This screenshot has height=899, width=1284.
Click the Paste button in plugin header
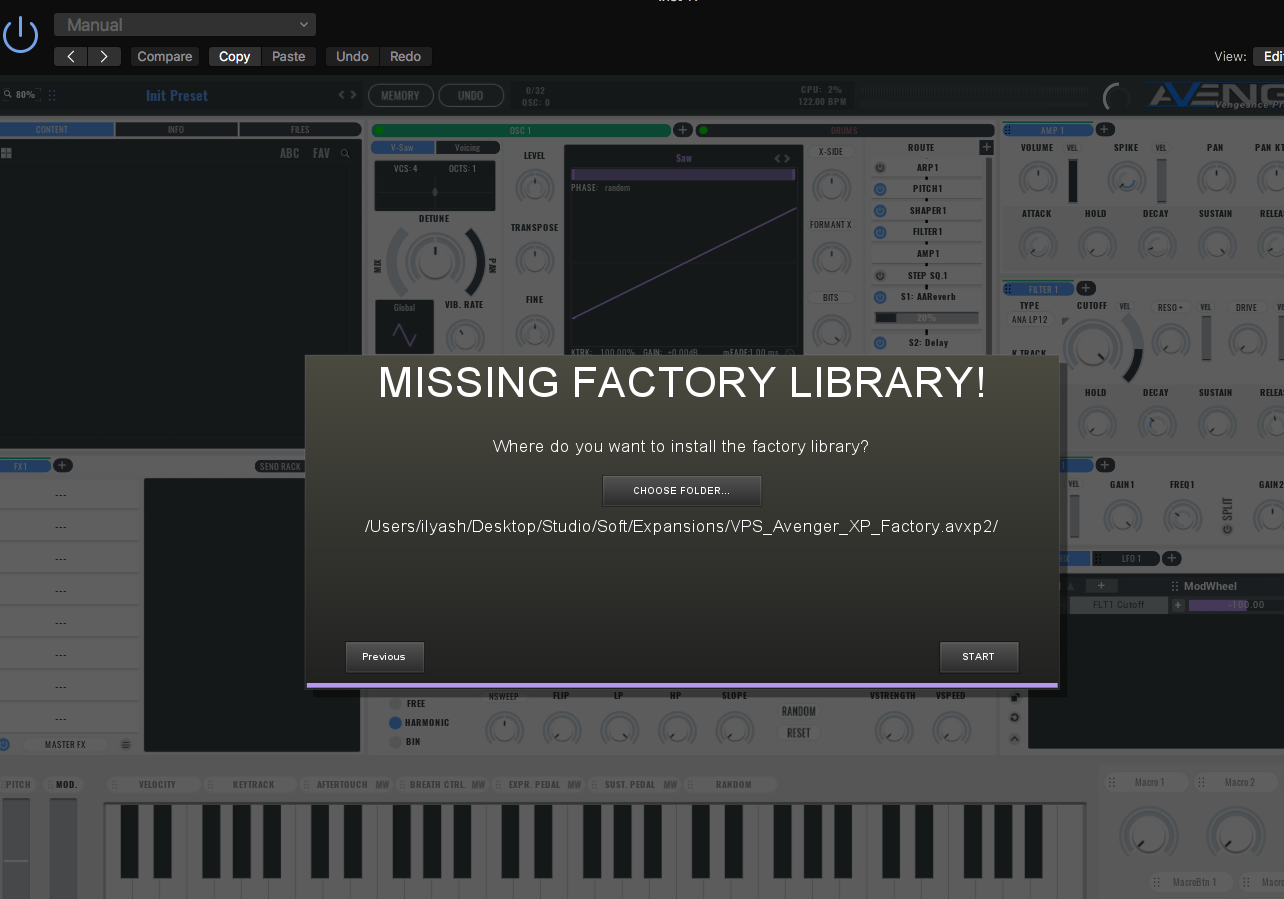pos(289,56)
